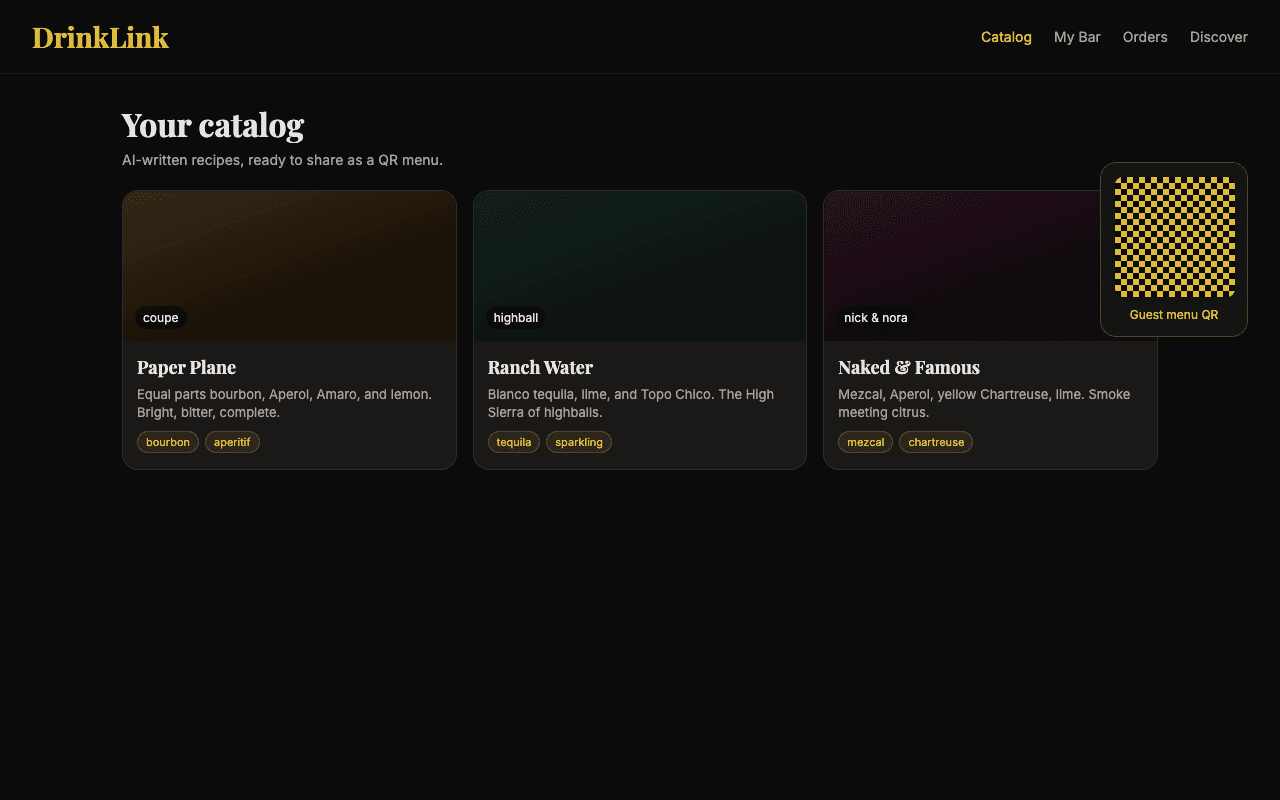
Task: Click the highball glass badge
Action: tap(516, 318)
